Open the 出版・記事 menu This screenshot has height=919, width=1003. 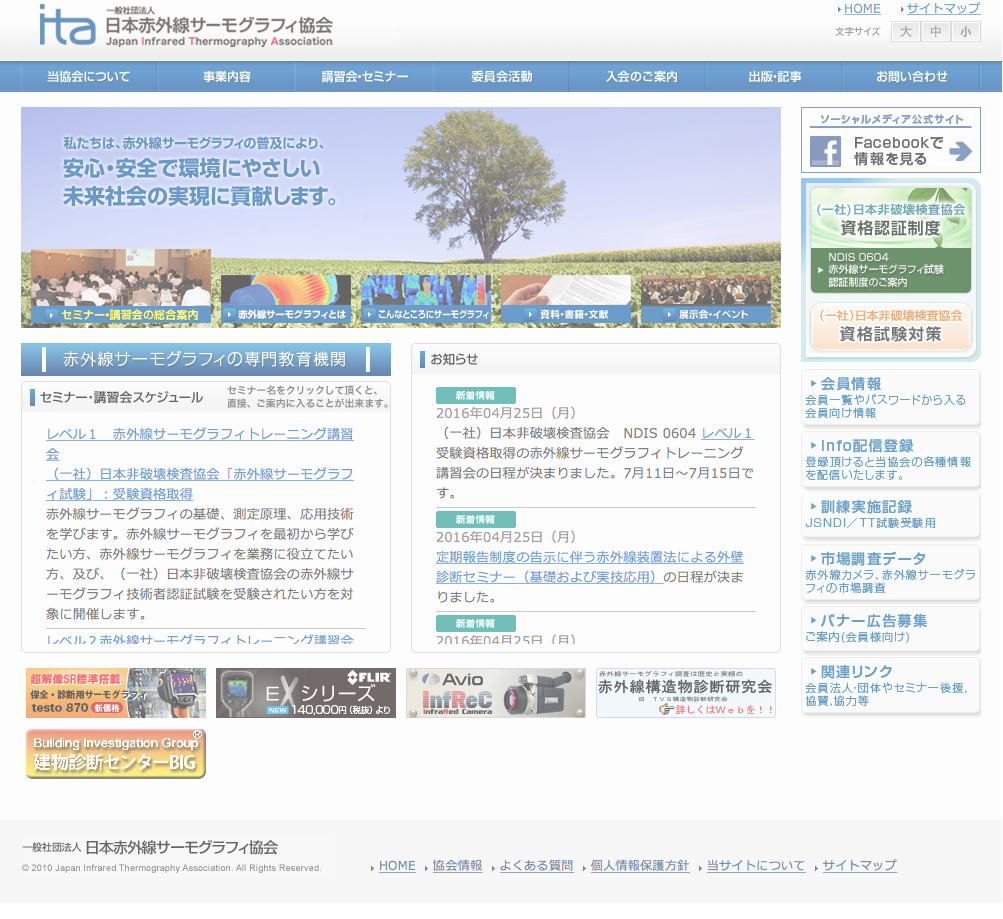click(775, 77)
